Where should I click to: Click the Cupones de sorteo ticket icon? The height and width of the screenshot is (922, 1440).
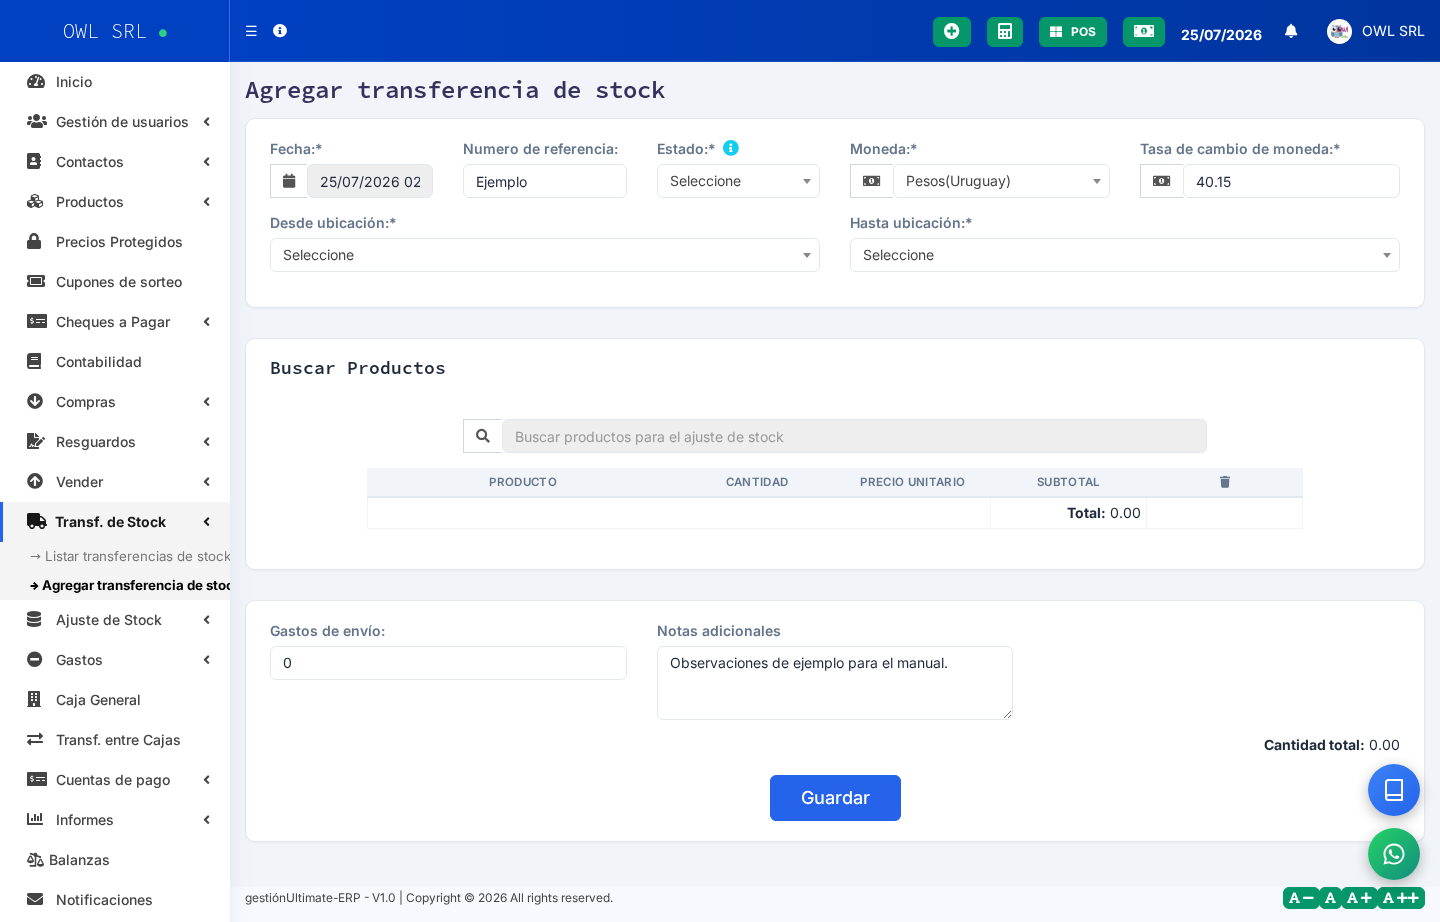pyautogui.click(x=36, y=281)
